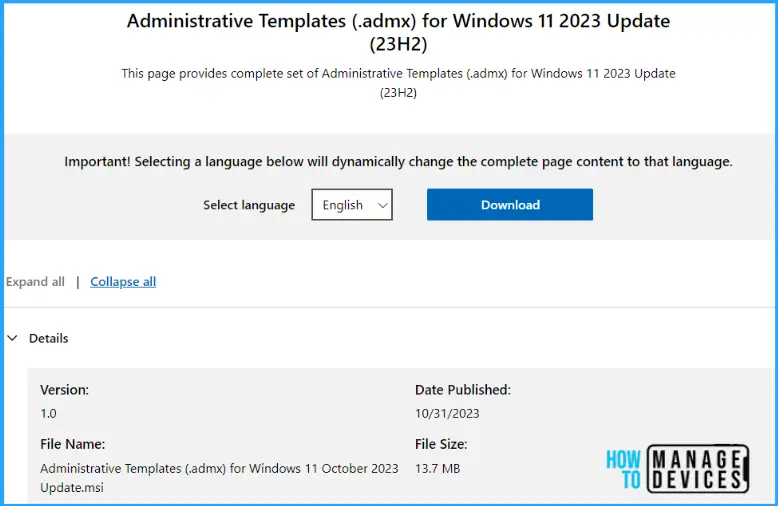Click the chevron arrow in language selector
The height and width of the screenshot is (506, 778).
pyautogui.click(x=381, y=205)
